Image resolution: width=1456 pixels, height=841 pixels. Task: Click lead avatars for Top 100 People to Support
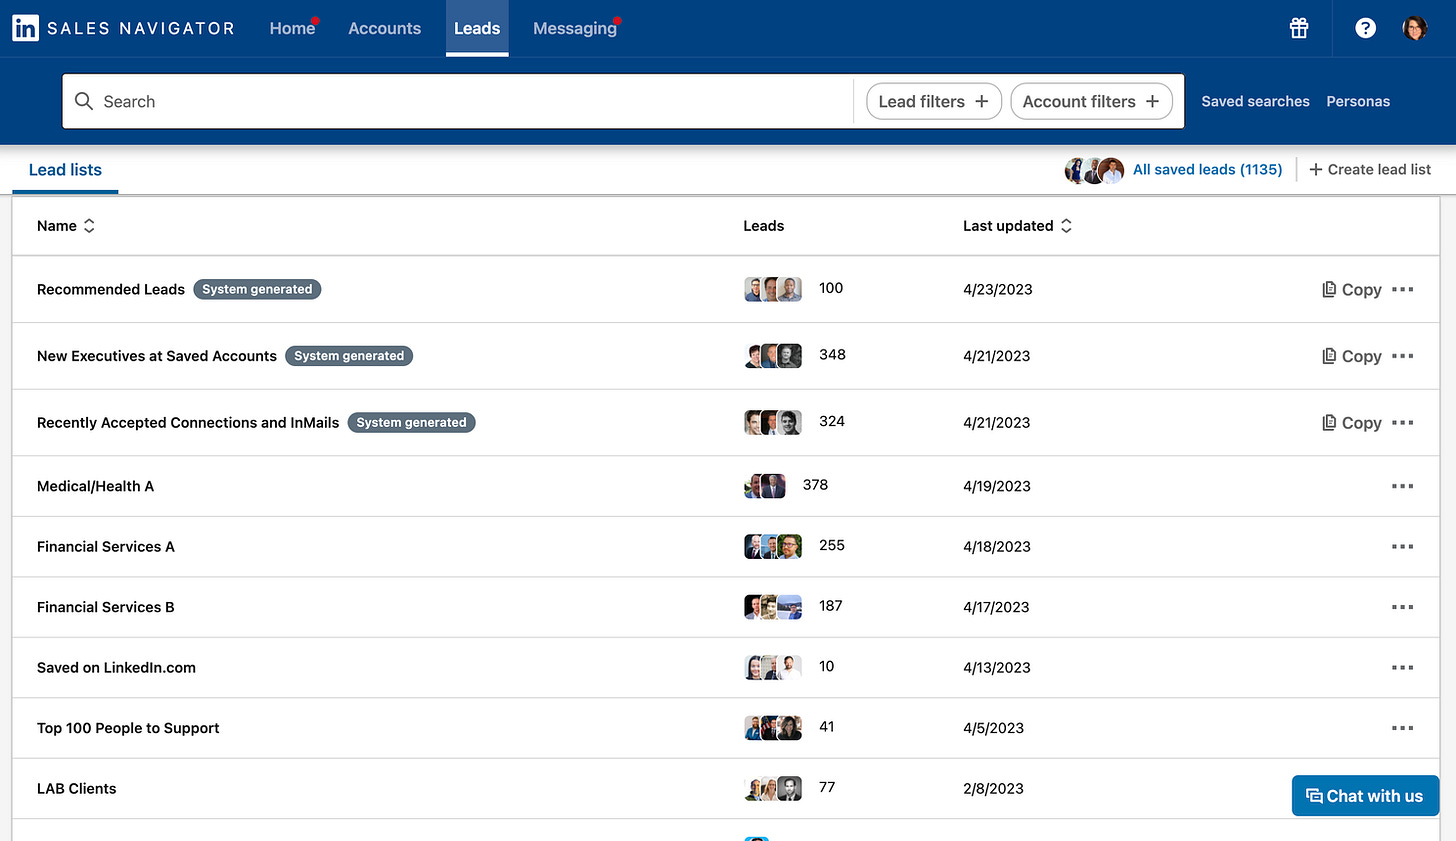pyautogui.click(x=773, y=728)
